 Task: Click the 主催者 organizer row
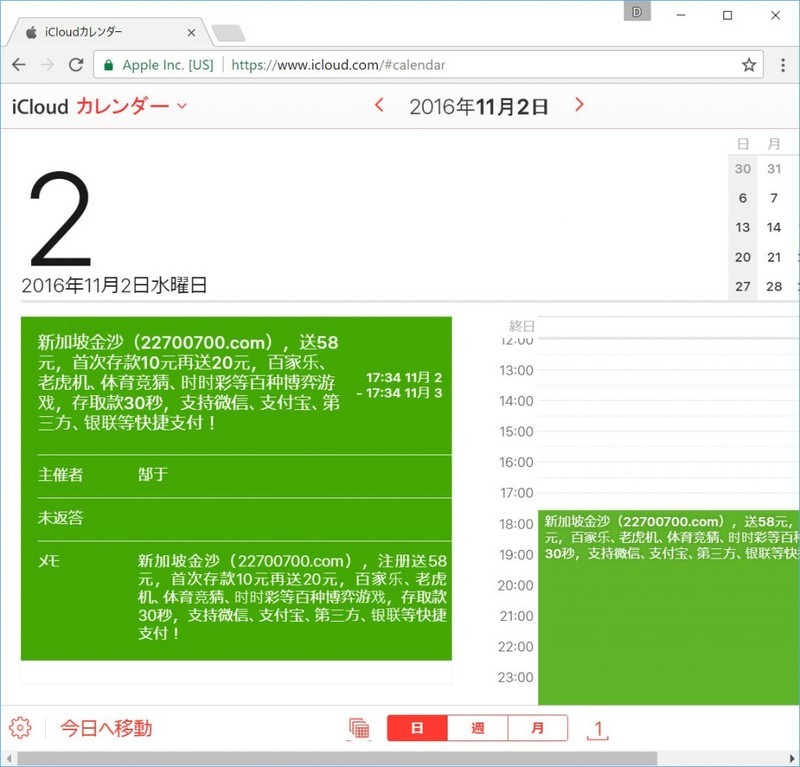point(244,475)
